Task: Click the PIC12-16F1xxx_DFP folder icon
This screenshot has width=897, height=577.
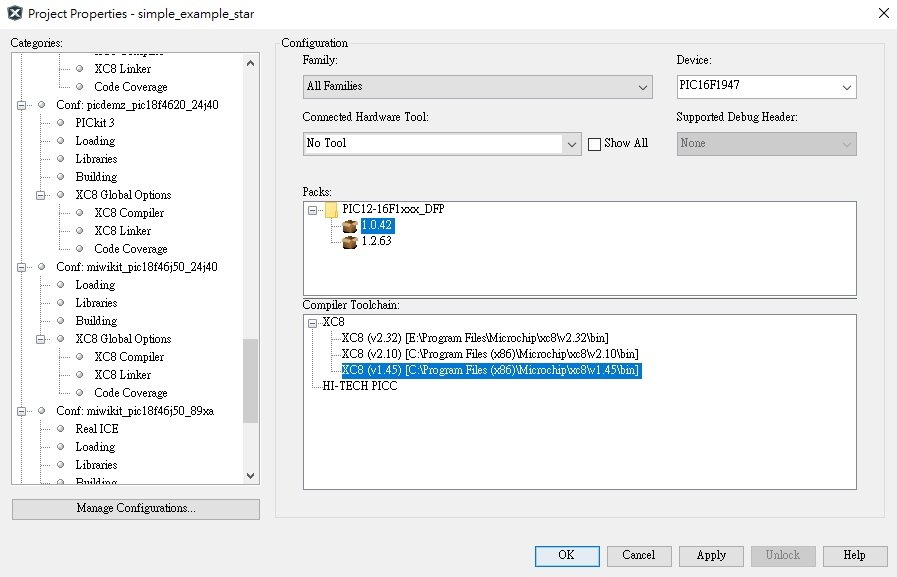Action: click(331, 210)
